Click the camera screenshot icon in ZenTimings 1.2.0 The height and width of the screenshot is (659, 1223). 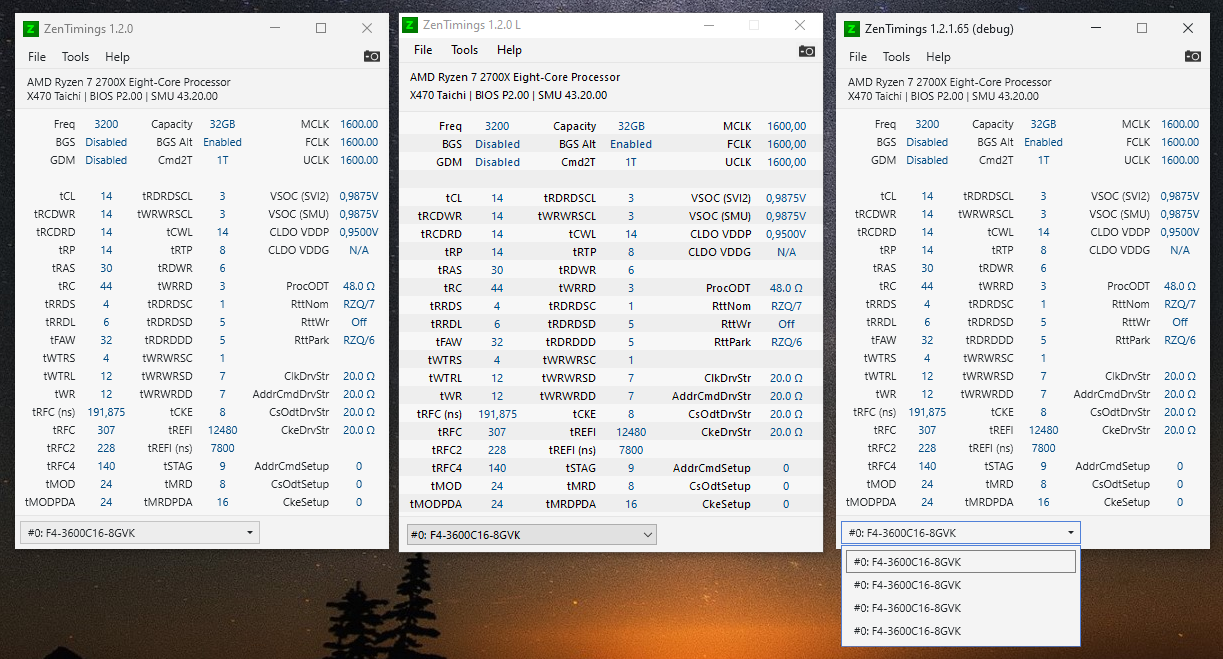tap(372, 57)
